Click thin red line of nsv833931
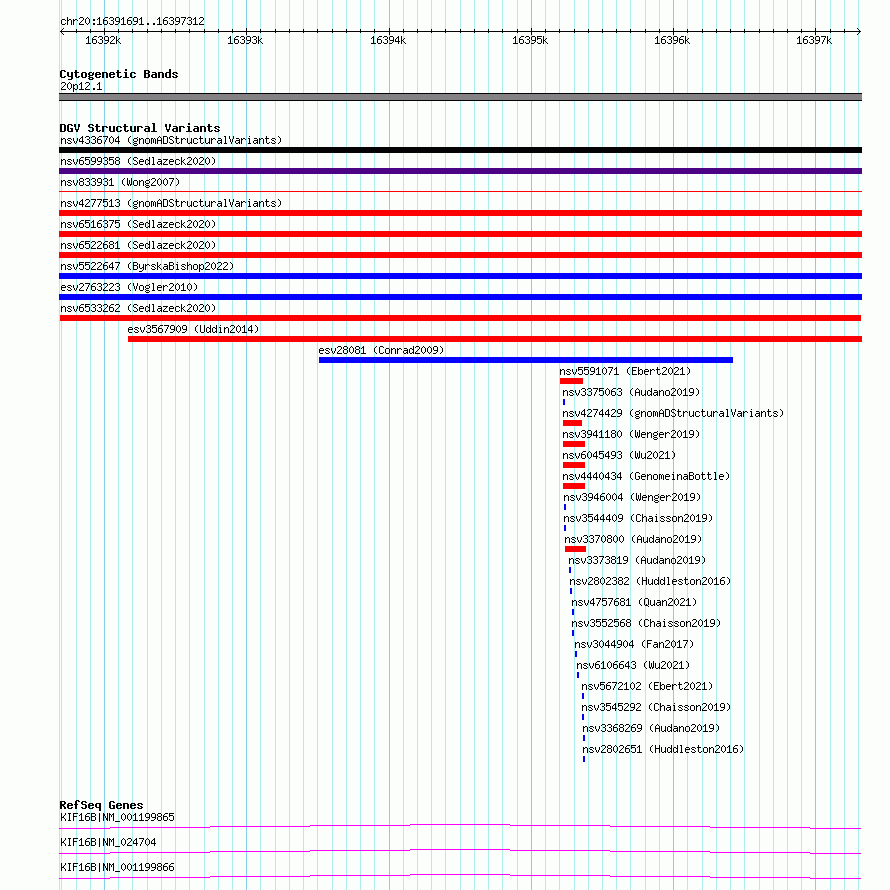This screenshot has height=890, width=890. (460, 192)
